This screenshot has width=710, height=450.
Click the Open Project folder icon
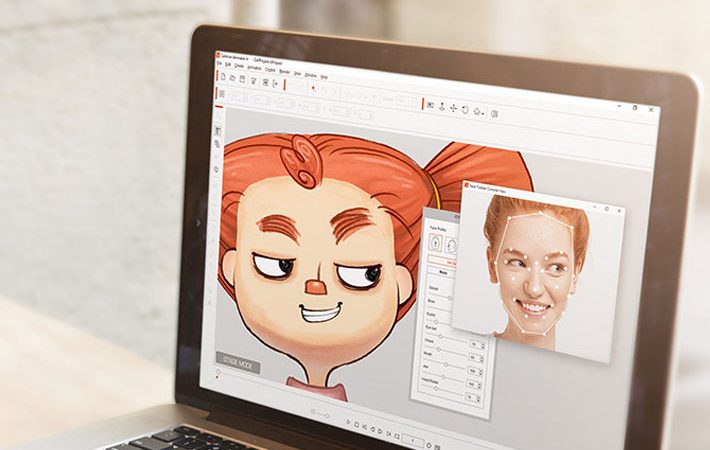click(x=232, y=78)
